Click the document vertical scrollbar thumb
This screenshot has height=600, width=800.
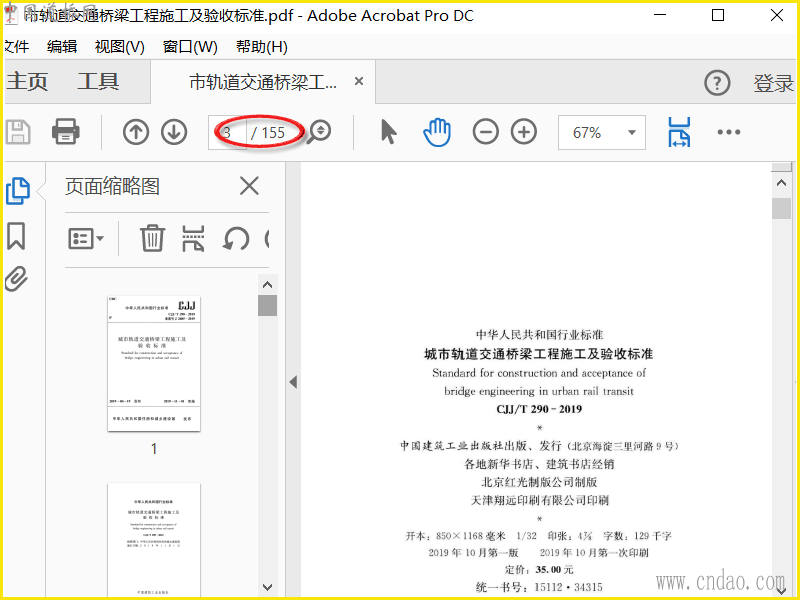781,208
